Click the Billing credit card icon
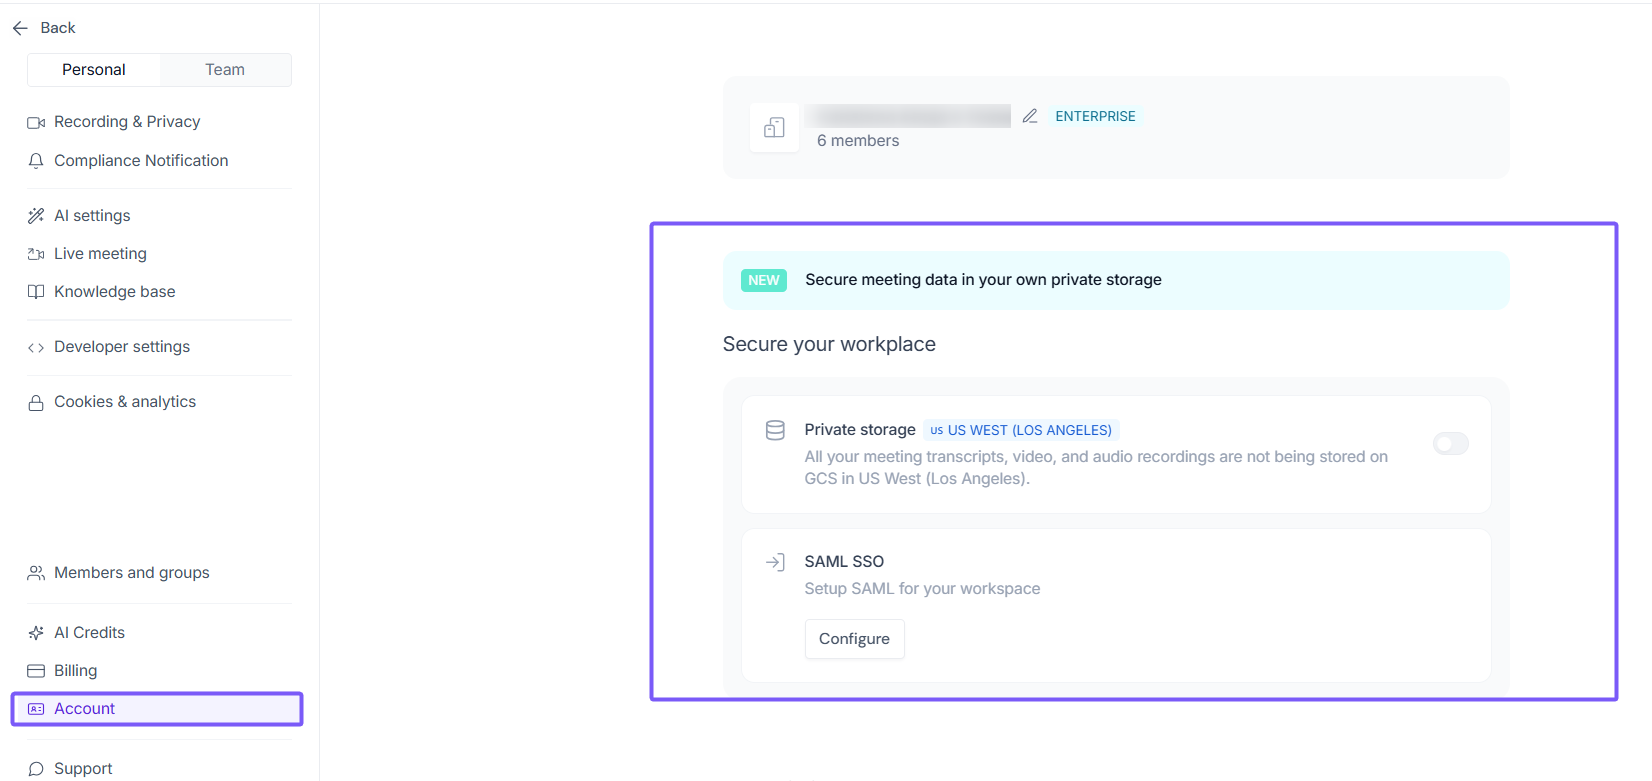The width and height of the screenshot is (1652, 781). [x=36, y=671]
